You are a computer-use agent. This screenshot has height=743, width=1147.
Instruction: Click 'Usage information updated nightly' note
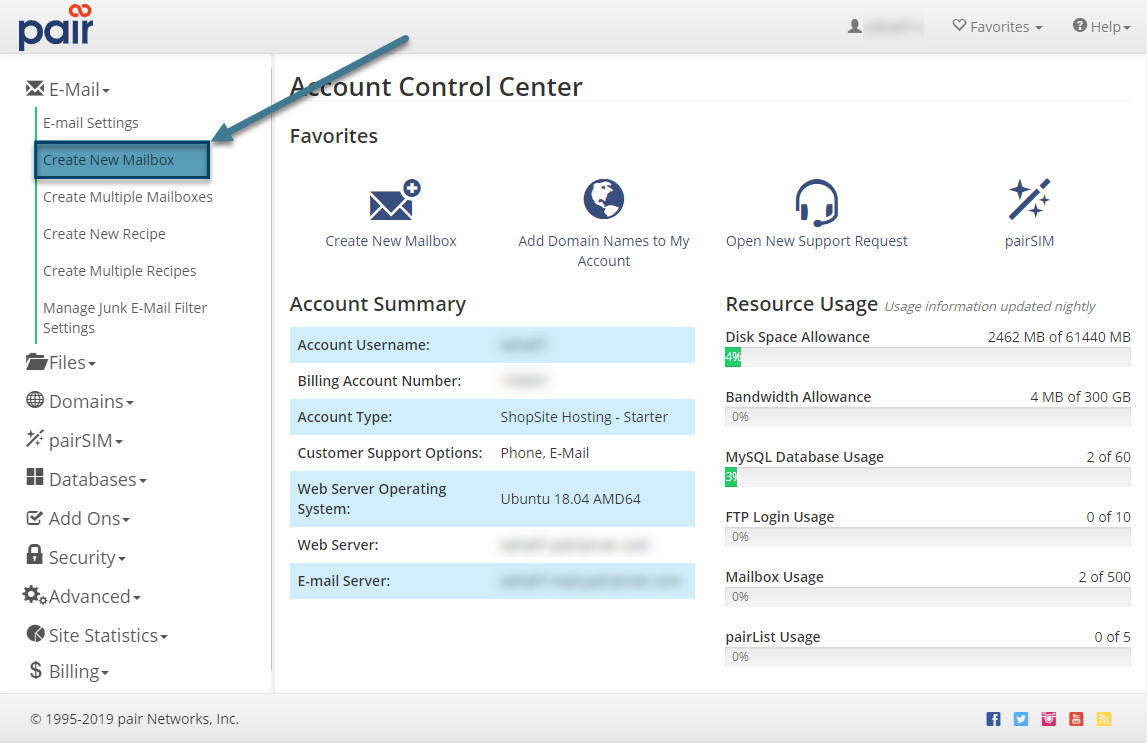tap(990, 306)
